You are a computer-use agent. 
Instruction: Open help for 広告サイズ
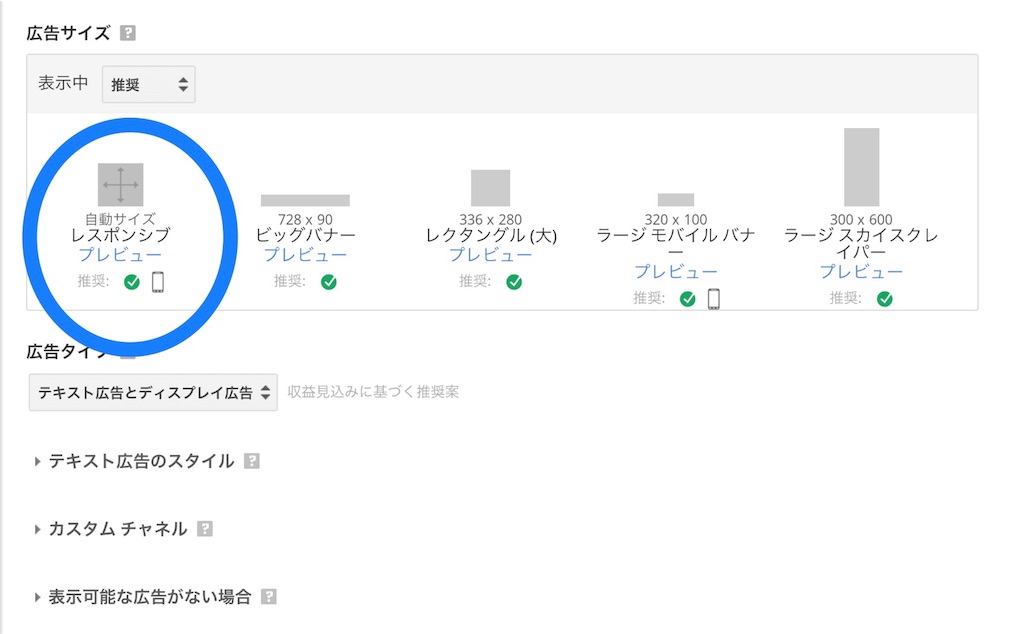(x=129, y=31)
